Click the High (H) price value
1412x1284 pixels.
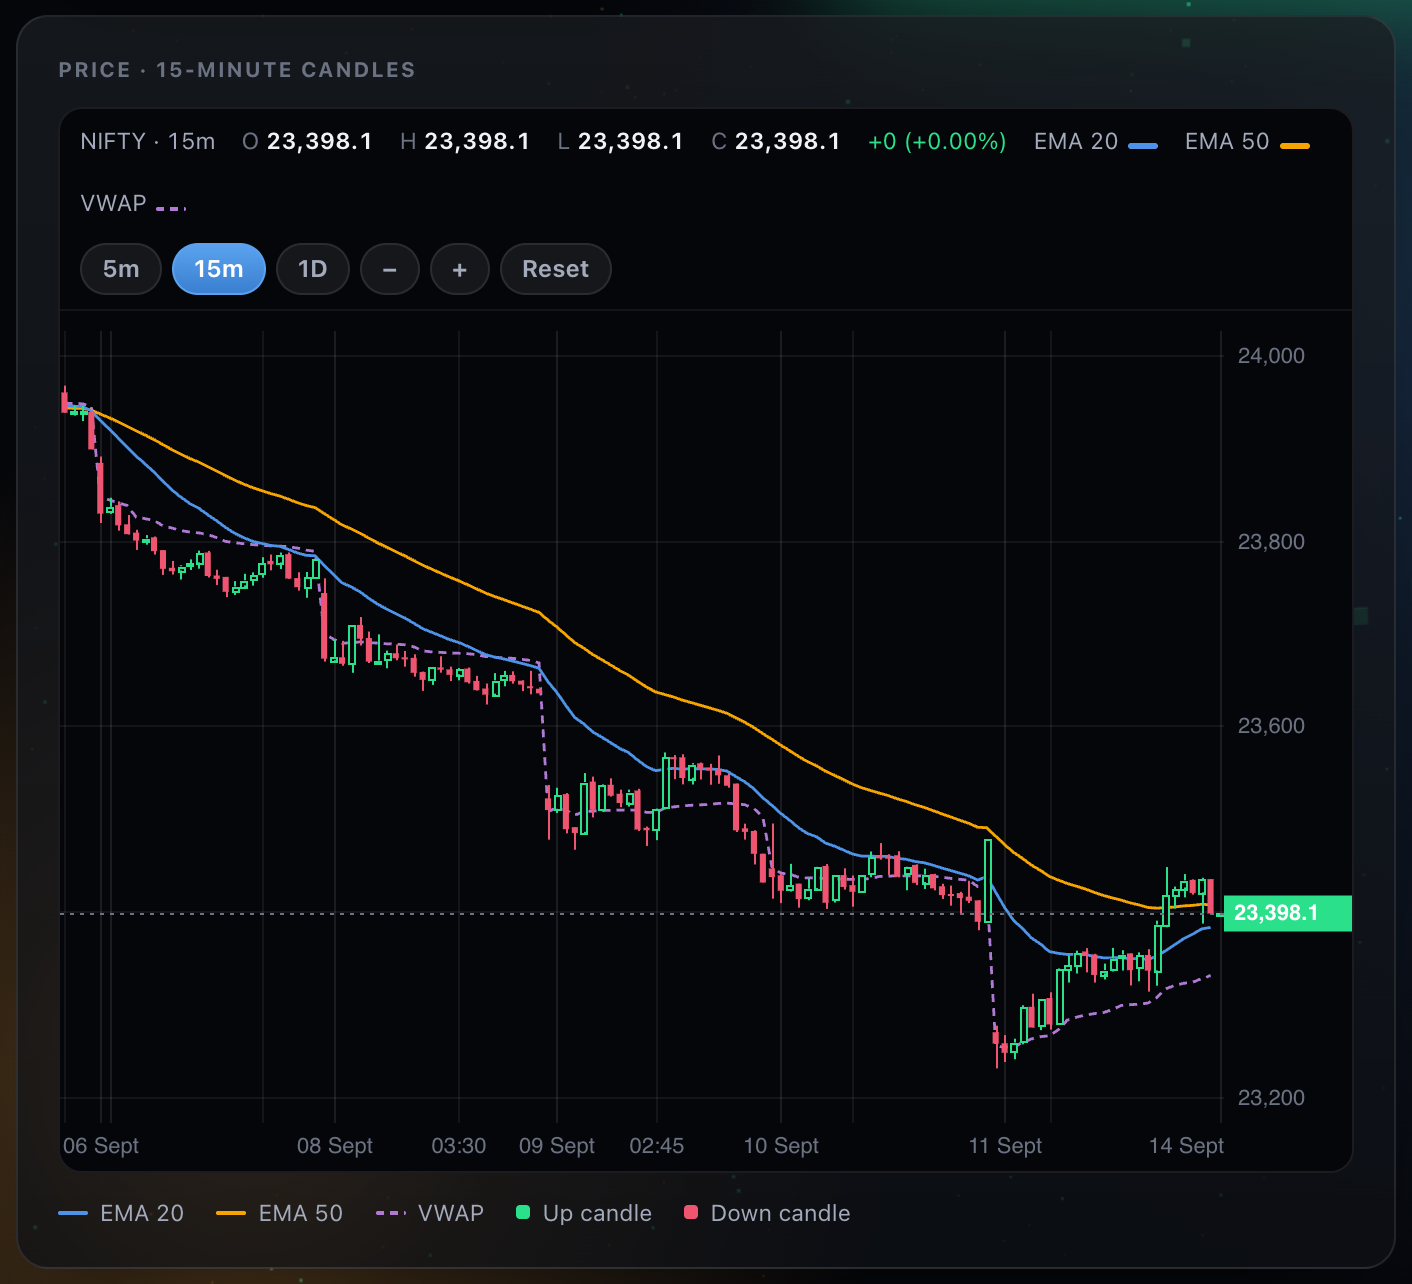click(477, 142)
